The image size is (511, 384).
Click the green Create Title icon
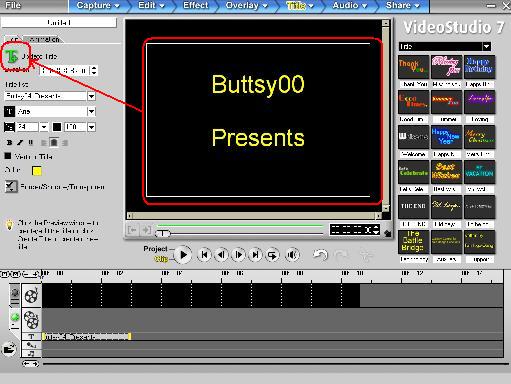click(x=12, y=56)
